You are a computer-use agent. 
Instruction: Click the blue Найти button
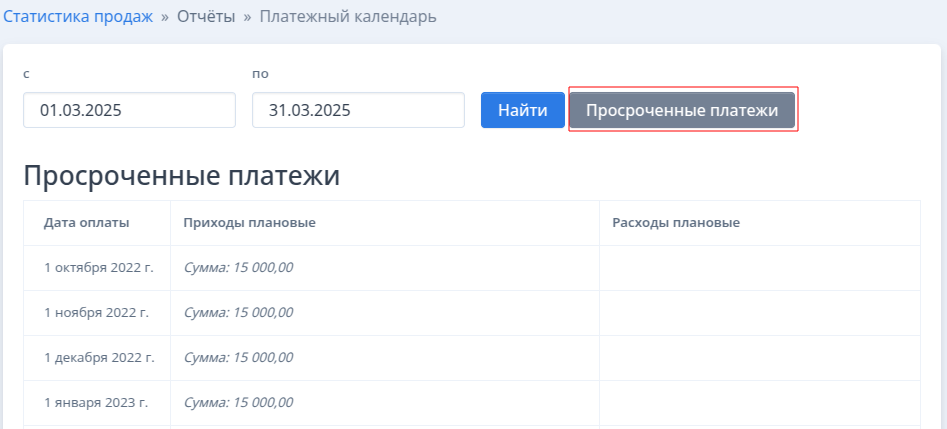click(x=522, y=110)
